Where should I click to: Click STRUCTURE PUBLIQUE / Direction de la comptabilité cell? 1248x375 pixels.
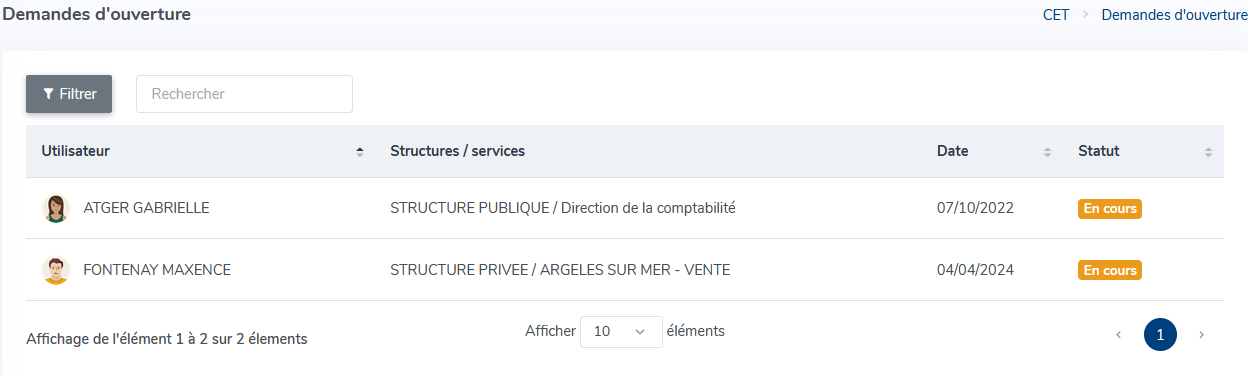pyautogui.click(x=562, y=208)
